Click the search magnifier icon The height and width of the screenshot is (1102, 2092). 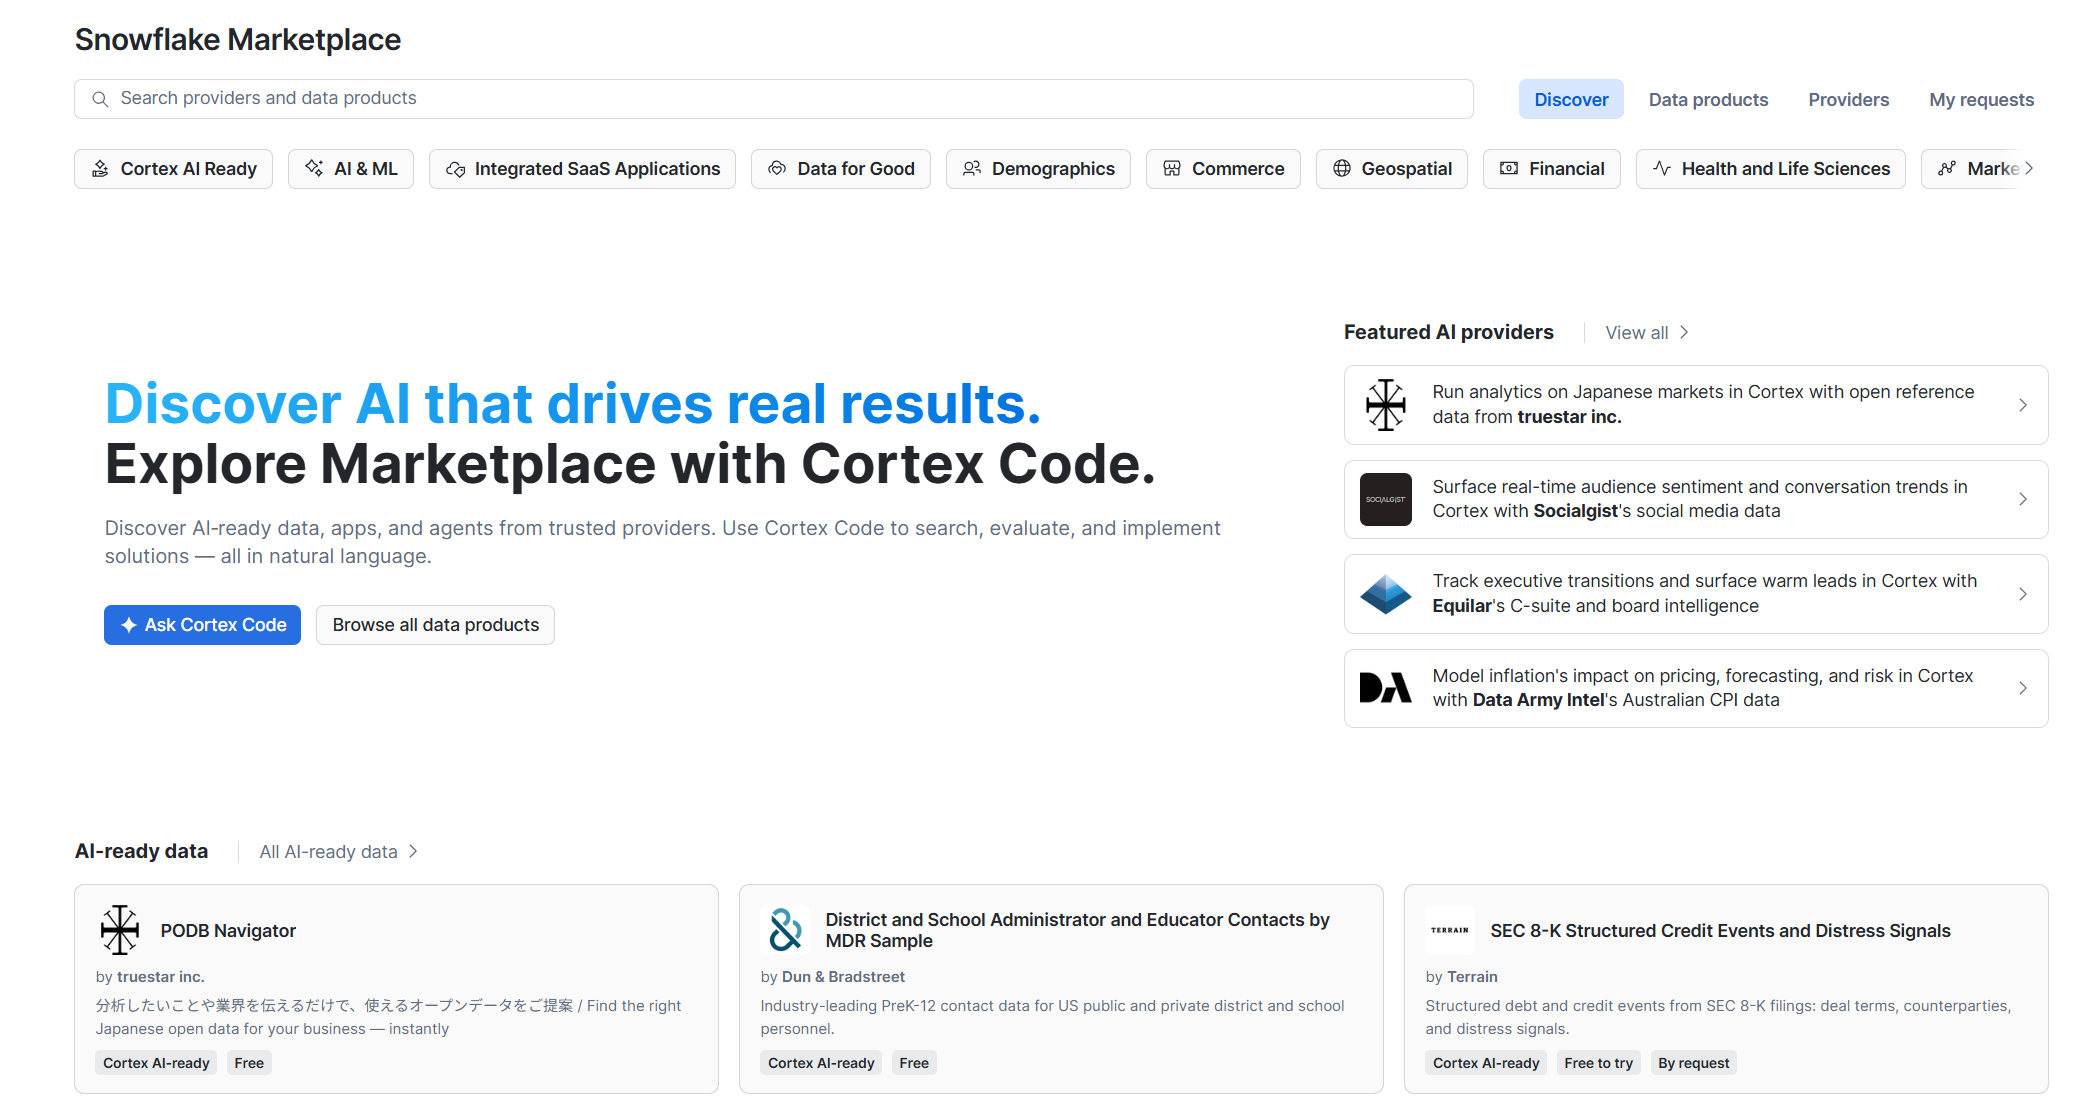click(100, 99)
